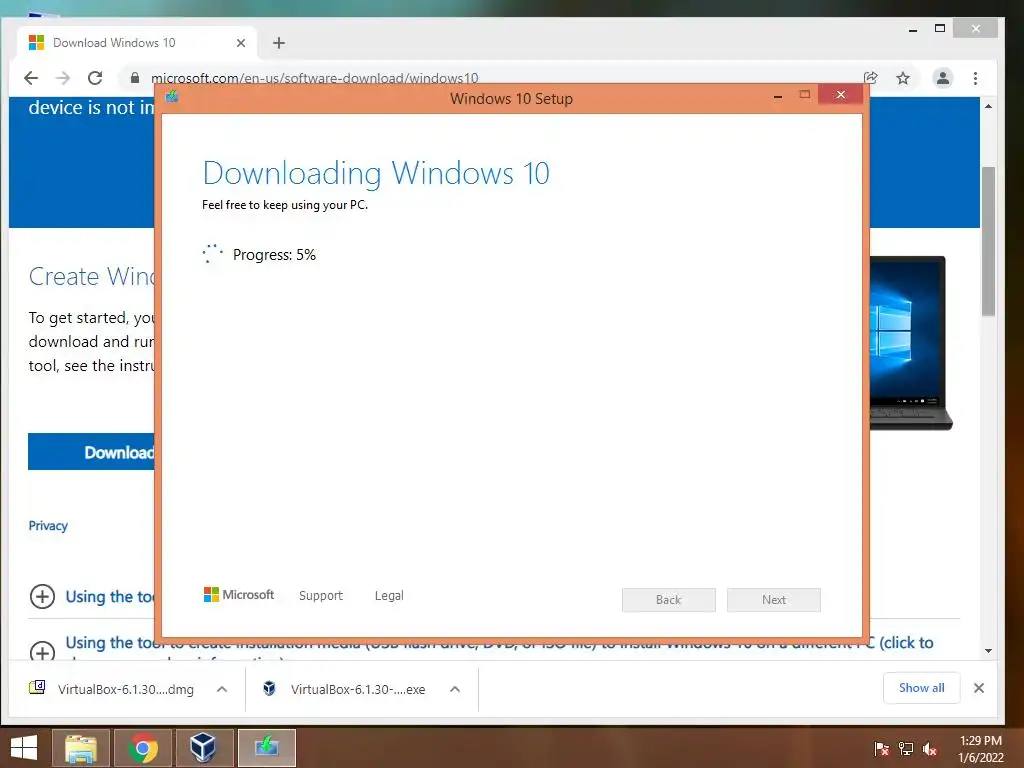Click the vertical scrollbar thumb
The width and height of the screenshot is (1024, 768).
tap(988, 242)
